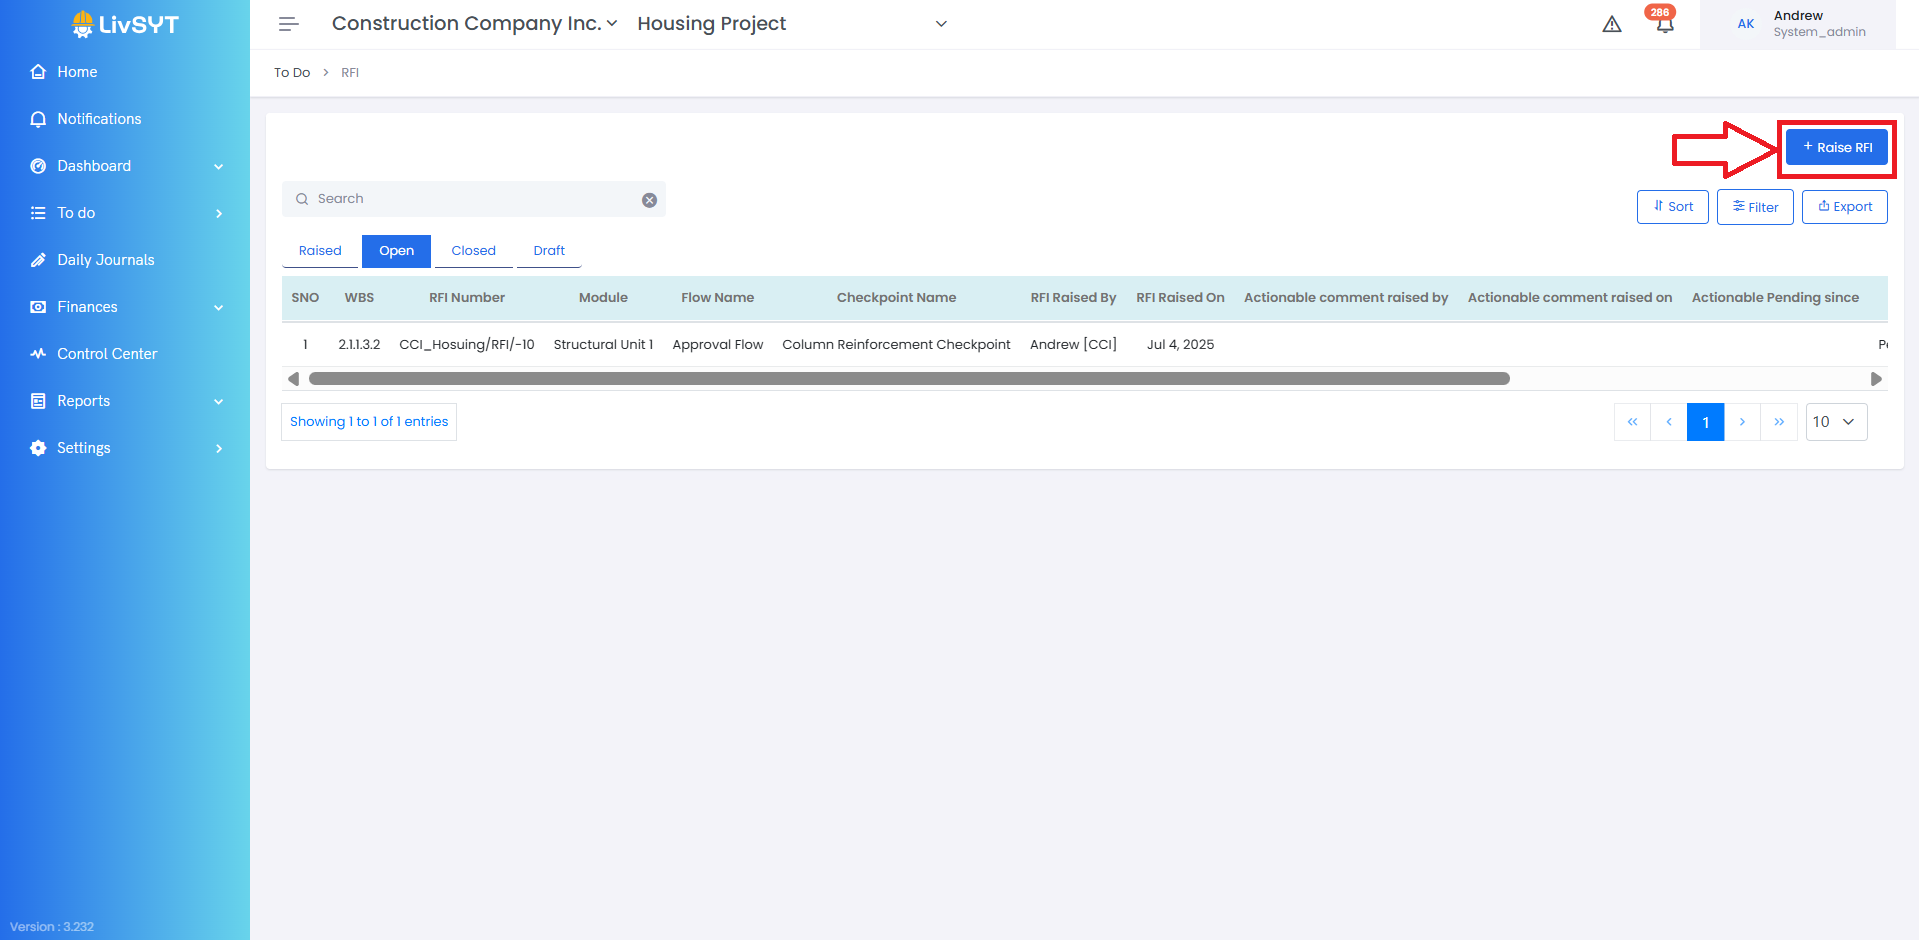Expand the Reports submenu chevron

click(219, 402)
